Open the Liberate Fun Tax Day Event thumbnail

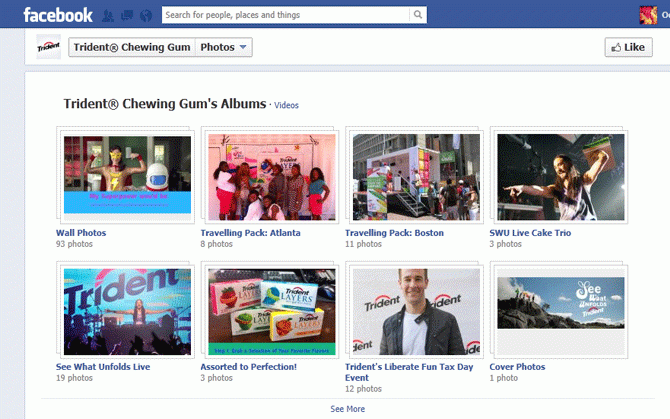click(x=416, y=311)
